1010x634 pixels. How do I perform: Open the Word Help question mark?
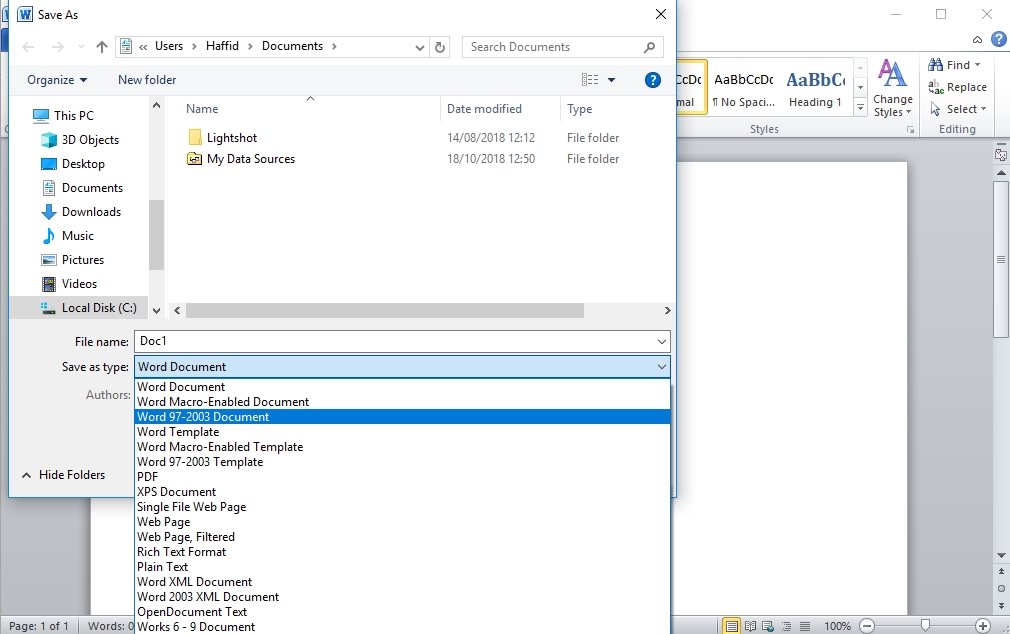tap(998, 39)
